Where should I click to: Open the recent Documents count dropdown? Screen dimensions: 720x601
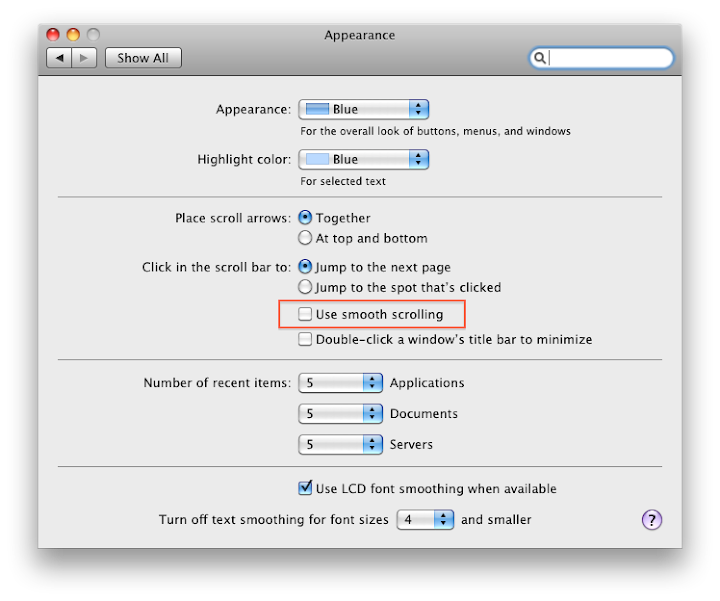340,413
